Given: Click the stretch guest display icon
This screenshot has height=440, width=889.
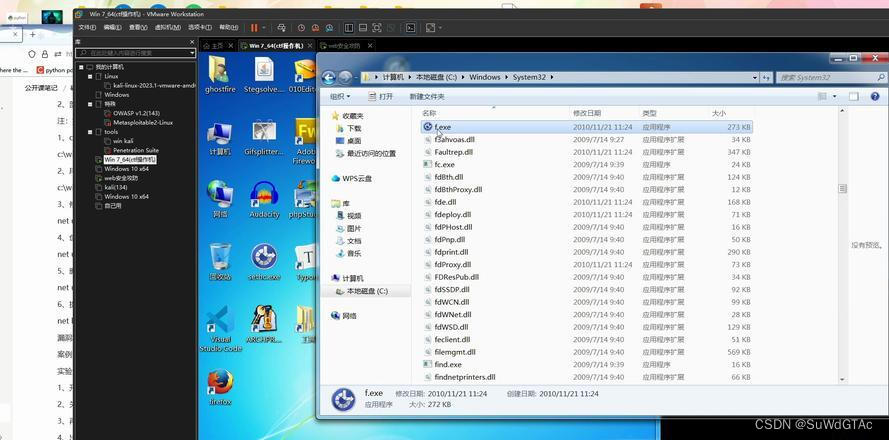Looking at the screenshot, I should [x=430, y=27].
